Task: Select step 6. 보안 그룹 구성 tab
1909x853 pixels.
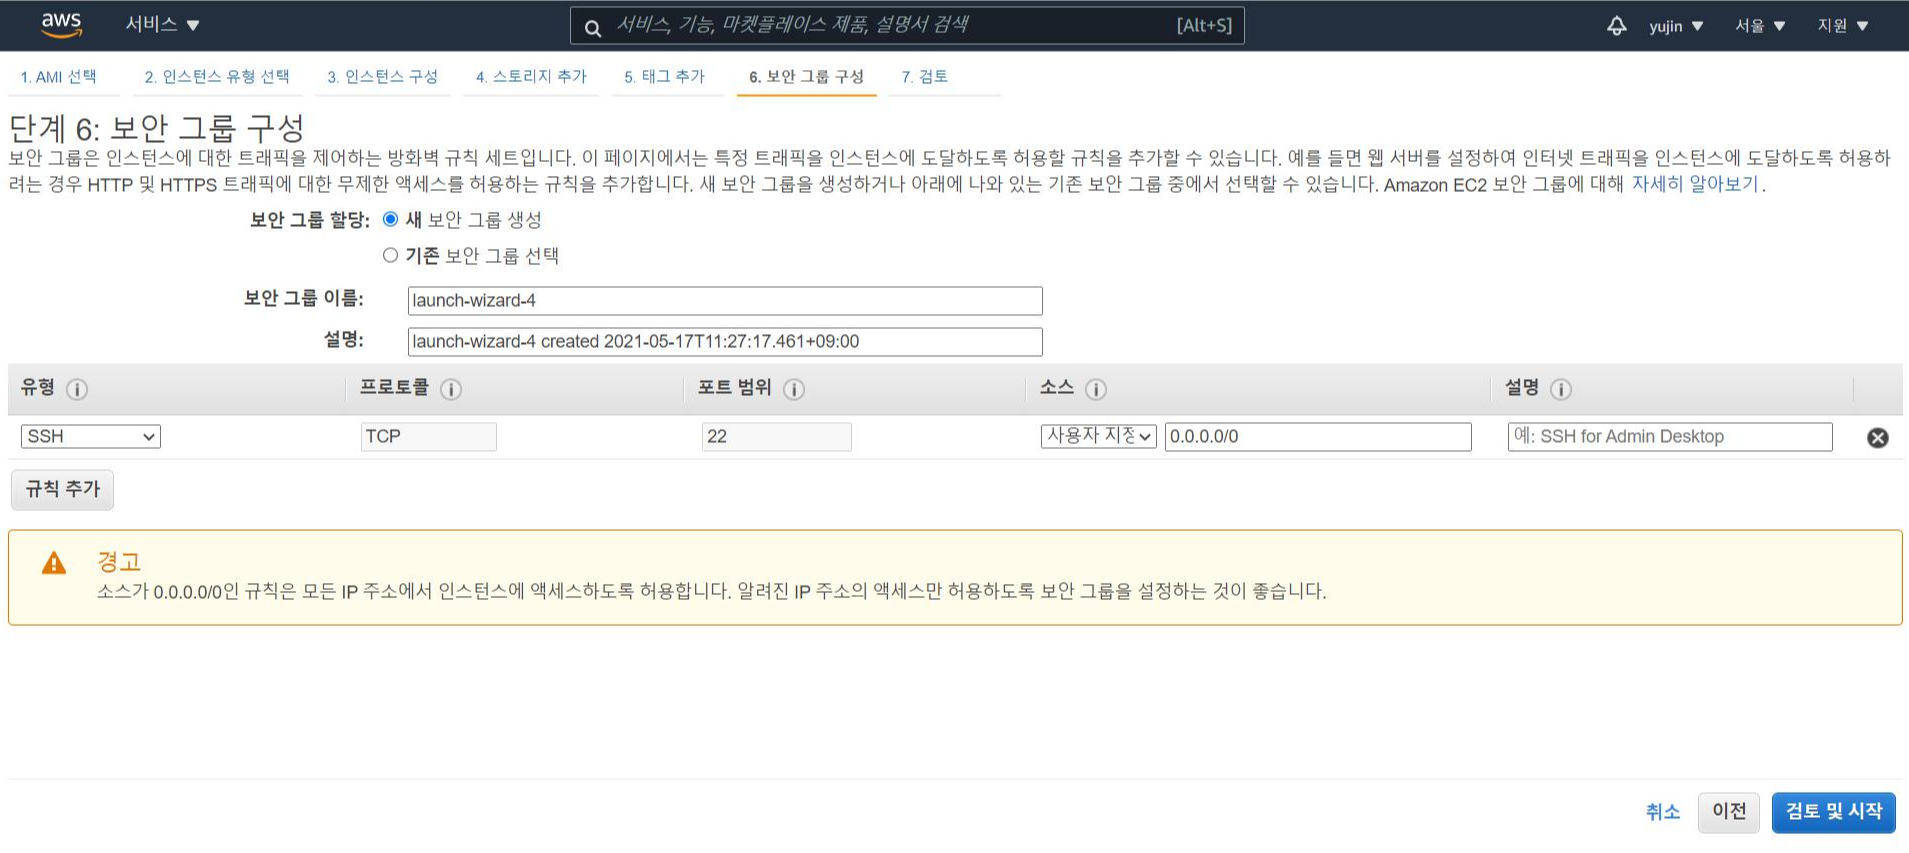Action: pyautogui.click(x=807, y=77)
